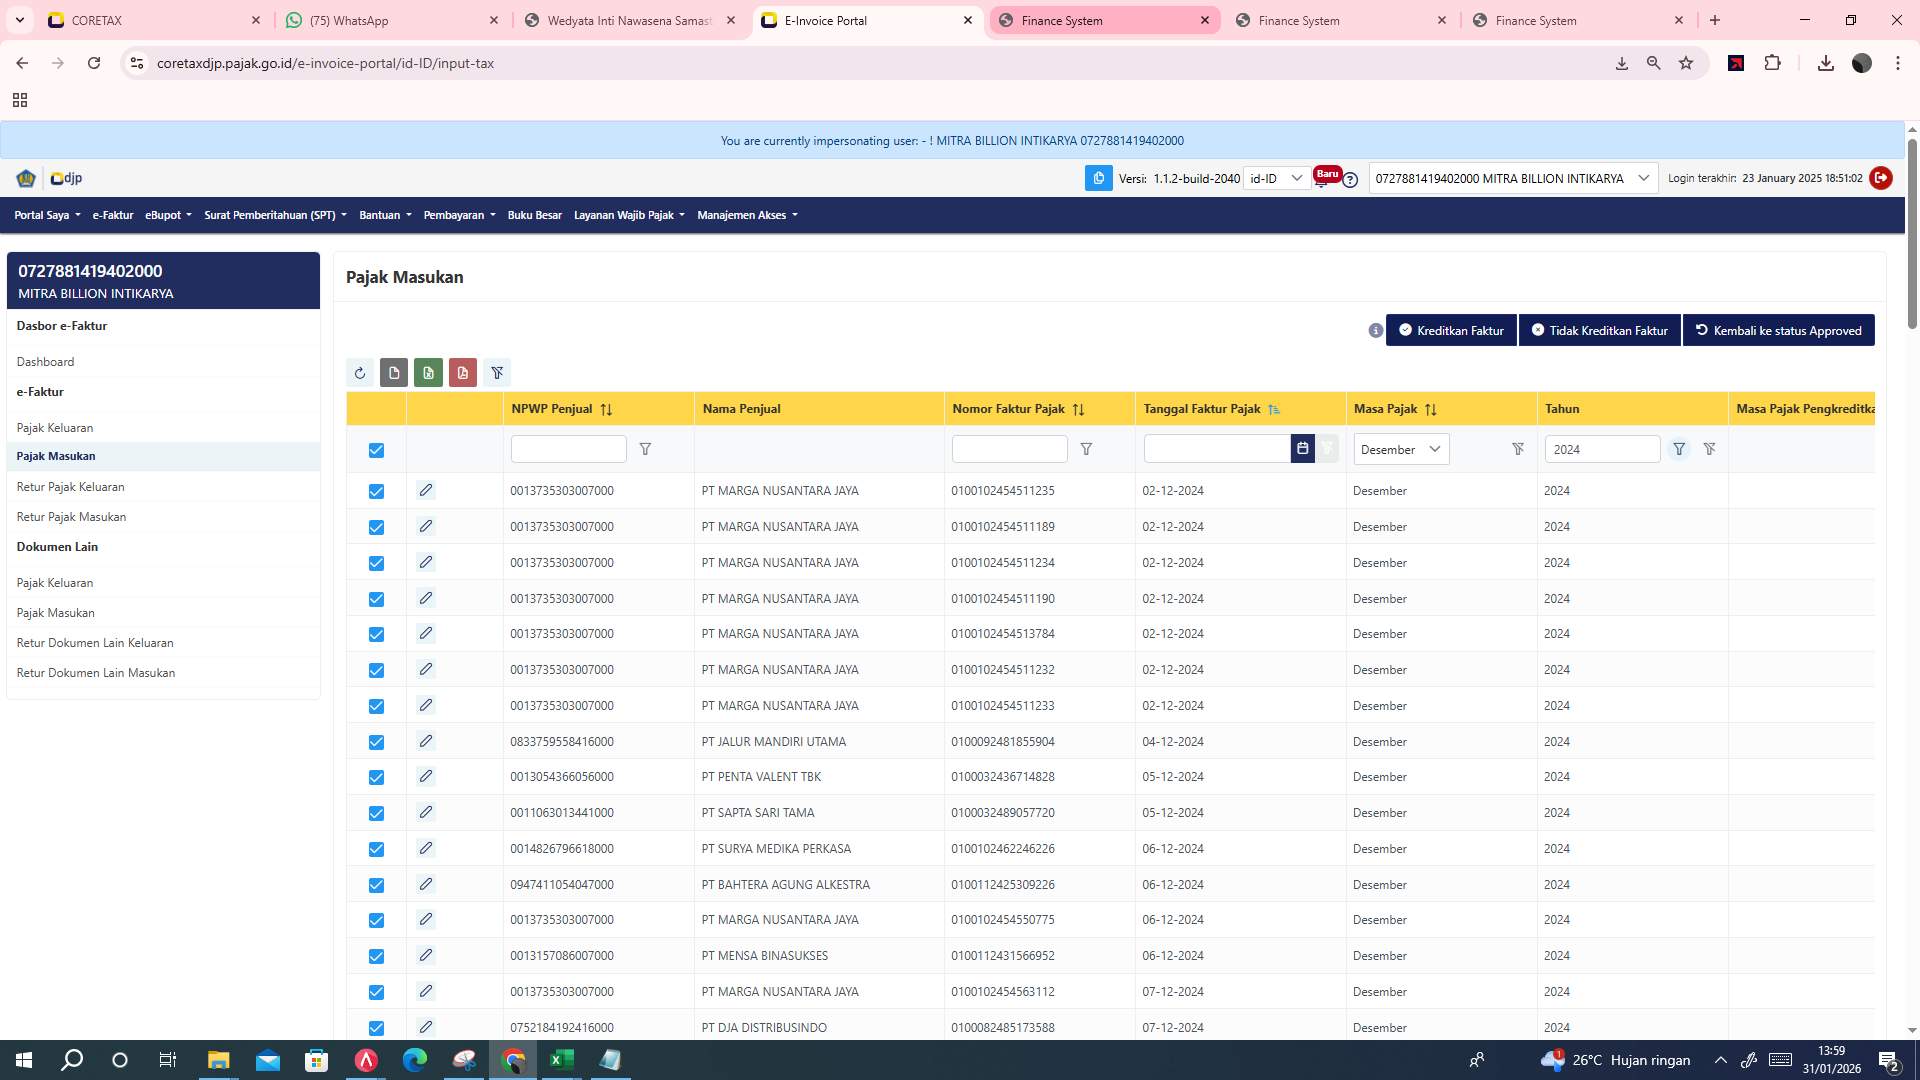Uncheck the PT JALUR MANDIRI UTAMA row
Viewport: 1920px width, 1080px height.
tap(376, 742)
